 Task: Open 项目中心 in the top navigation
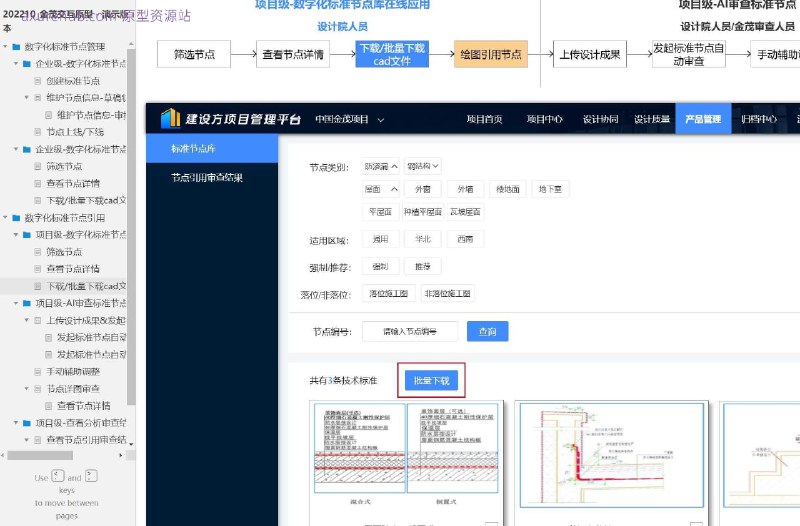544,119
